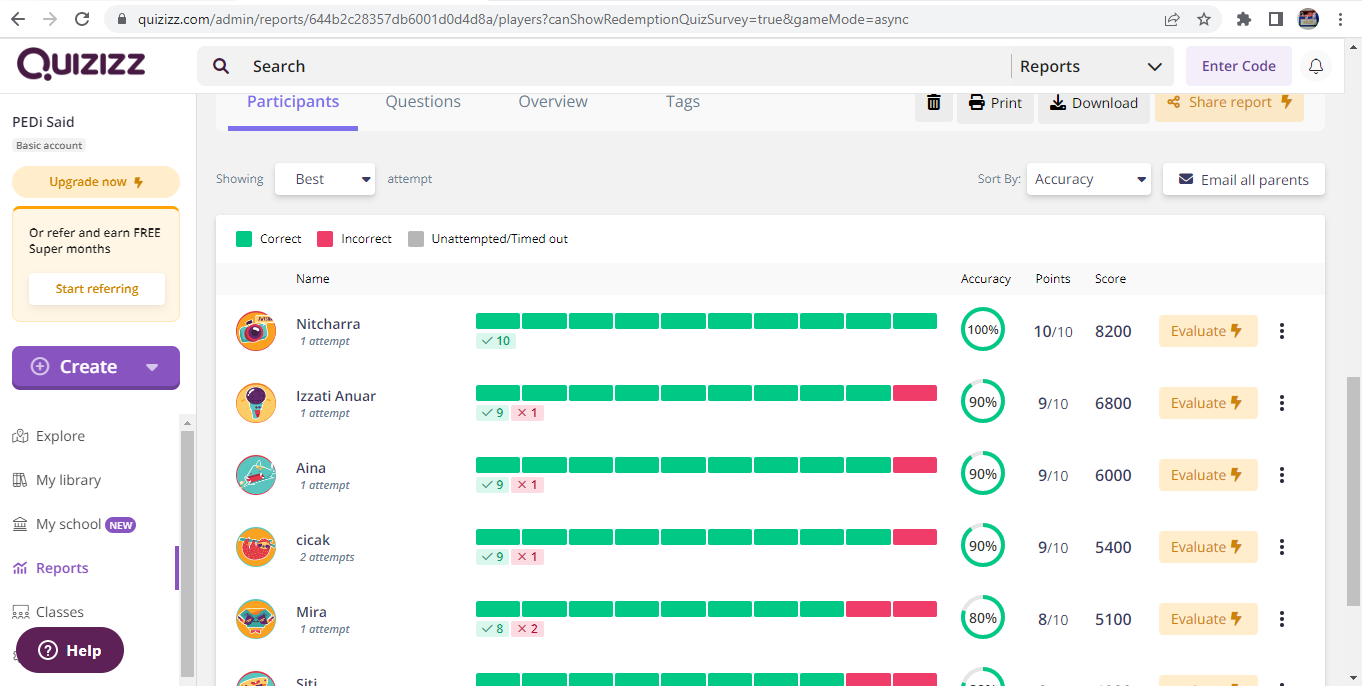1362x686 pixels.
Task: Open three-dot menu for Mira
Action: 1282,619
